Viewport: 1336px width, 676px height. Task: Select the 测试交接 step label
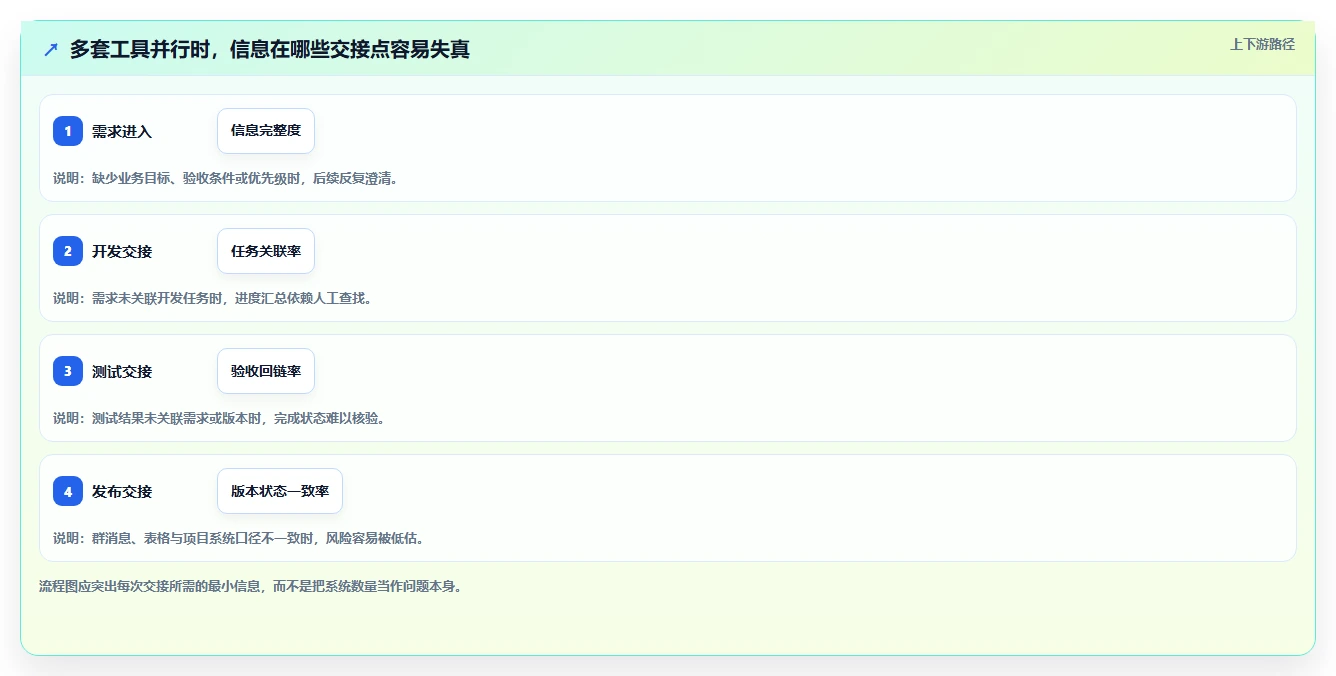coord(122,371)
